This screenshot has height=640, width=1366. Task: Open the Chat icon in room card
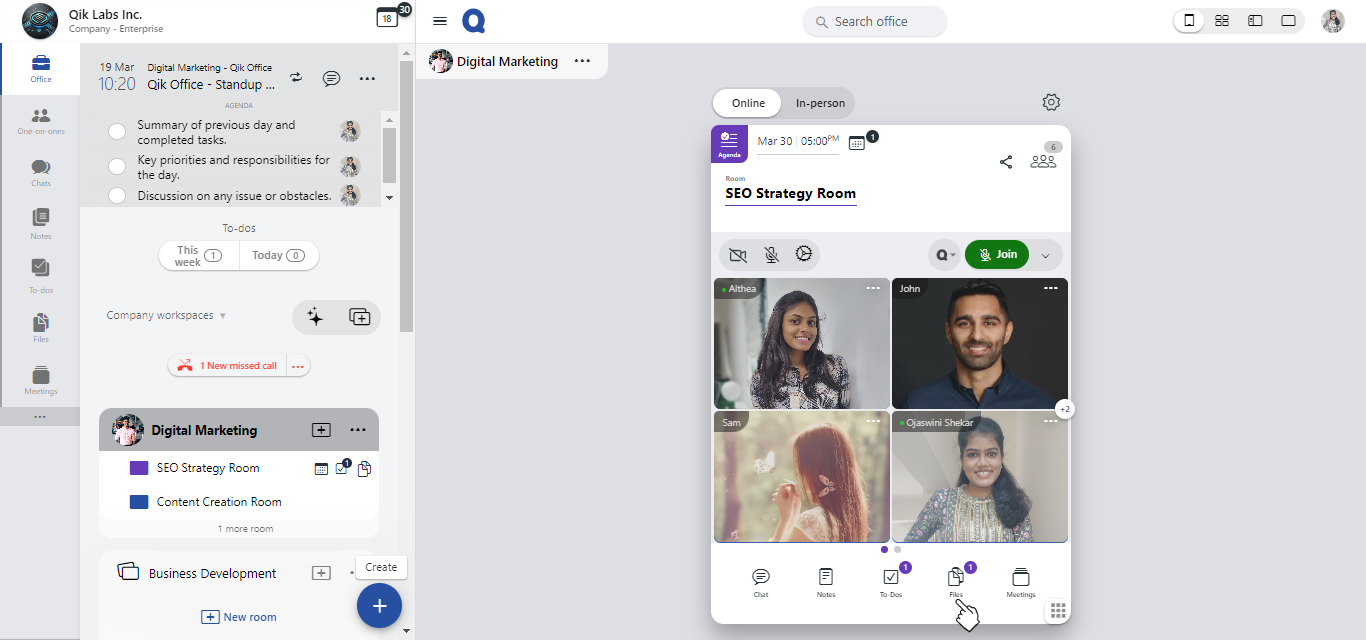pos(761,581)
